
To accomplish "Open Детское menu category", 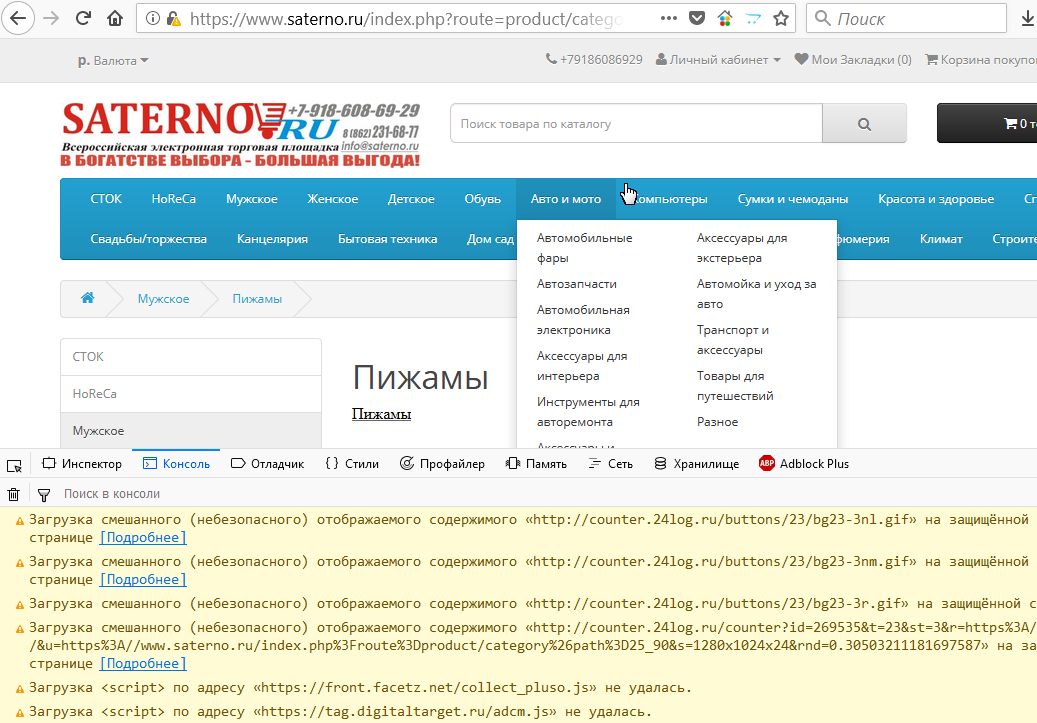I will pos(411,199).
